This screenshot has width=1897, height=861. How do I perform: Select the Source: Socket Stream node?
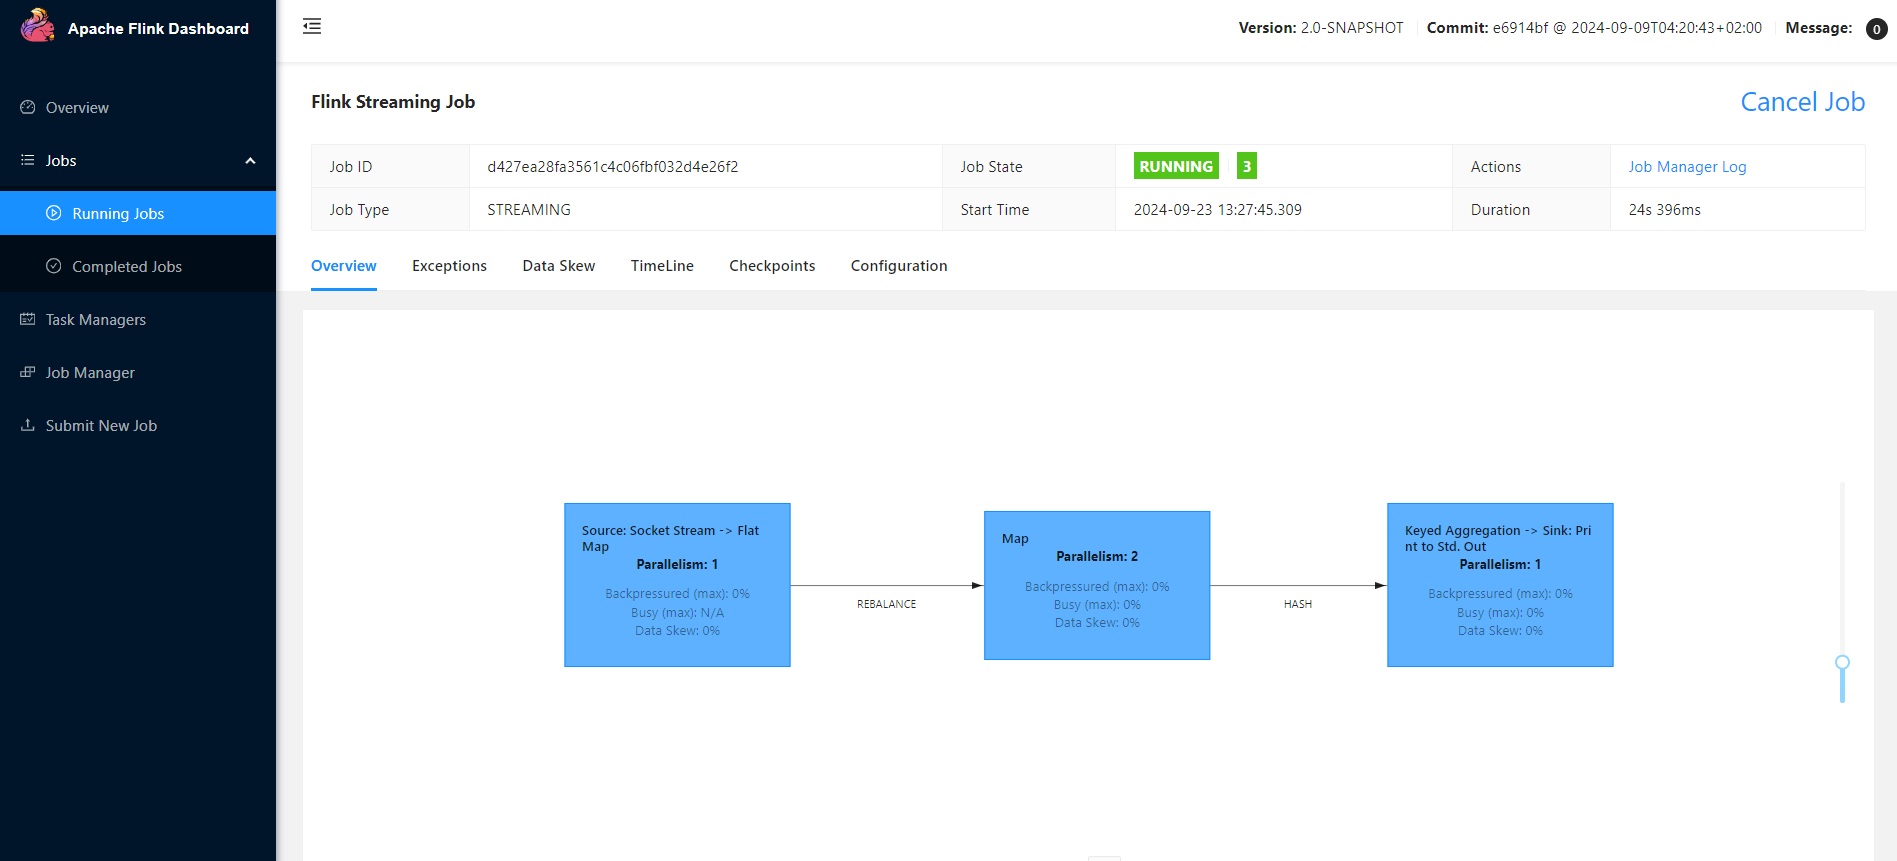(x=677, y=585)
